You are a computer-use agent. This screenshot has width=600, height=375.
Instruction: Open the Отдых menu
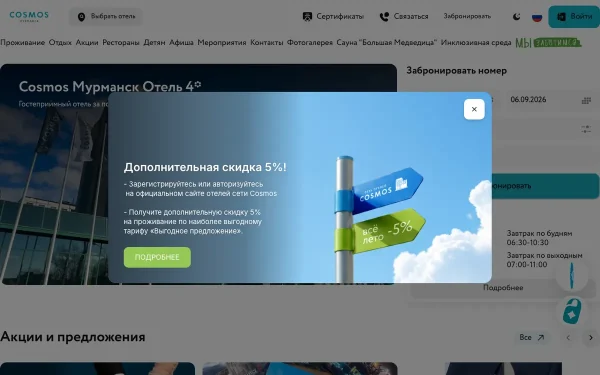(x=60, y=42)
